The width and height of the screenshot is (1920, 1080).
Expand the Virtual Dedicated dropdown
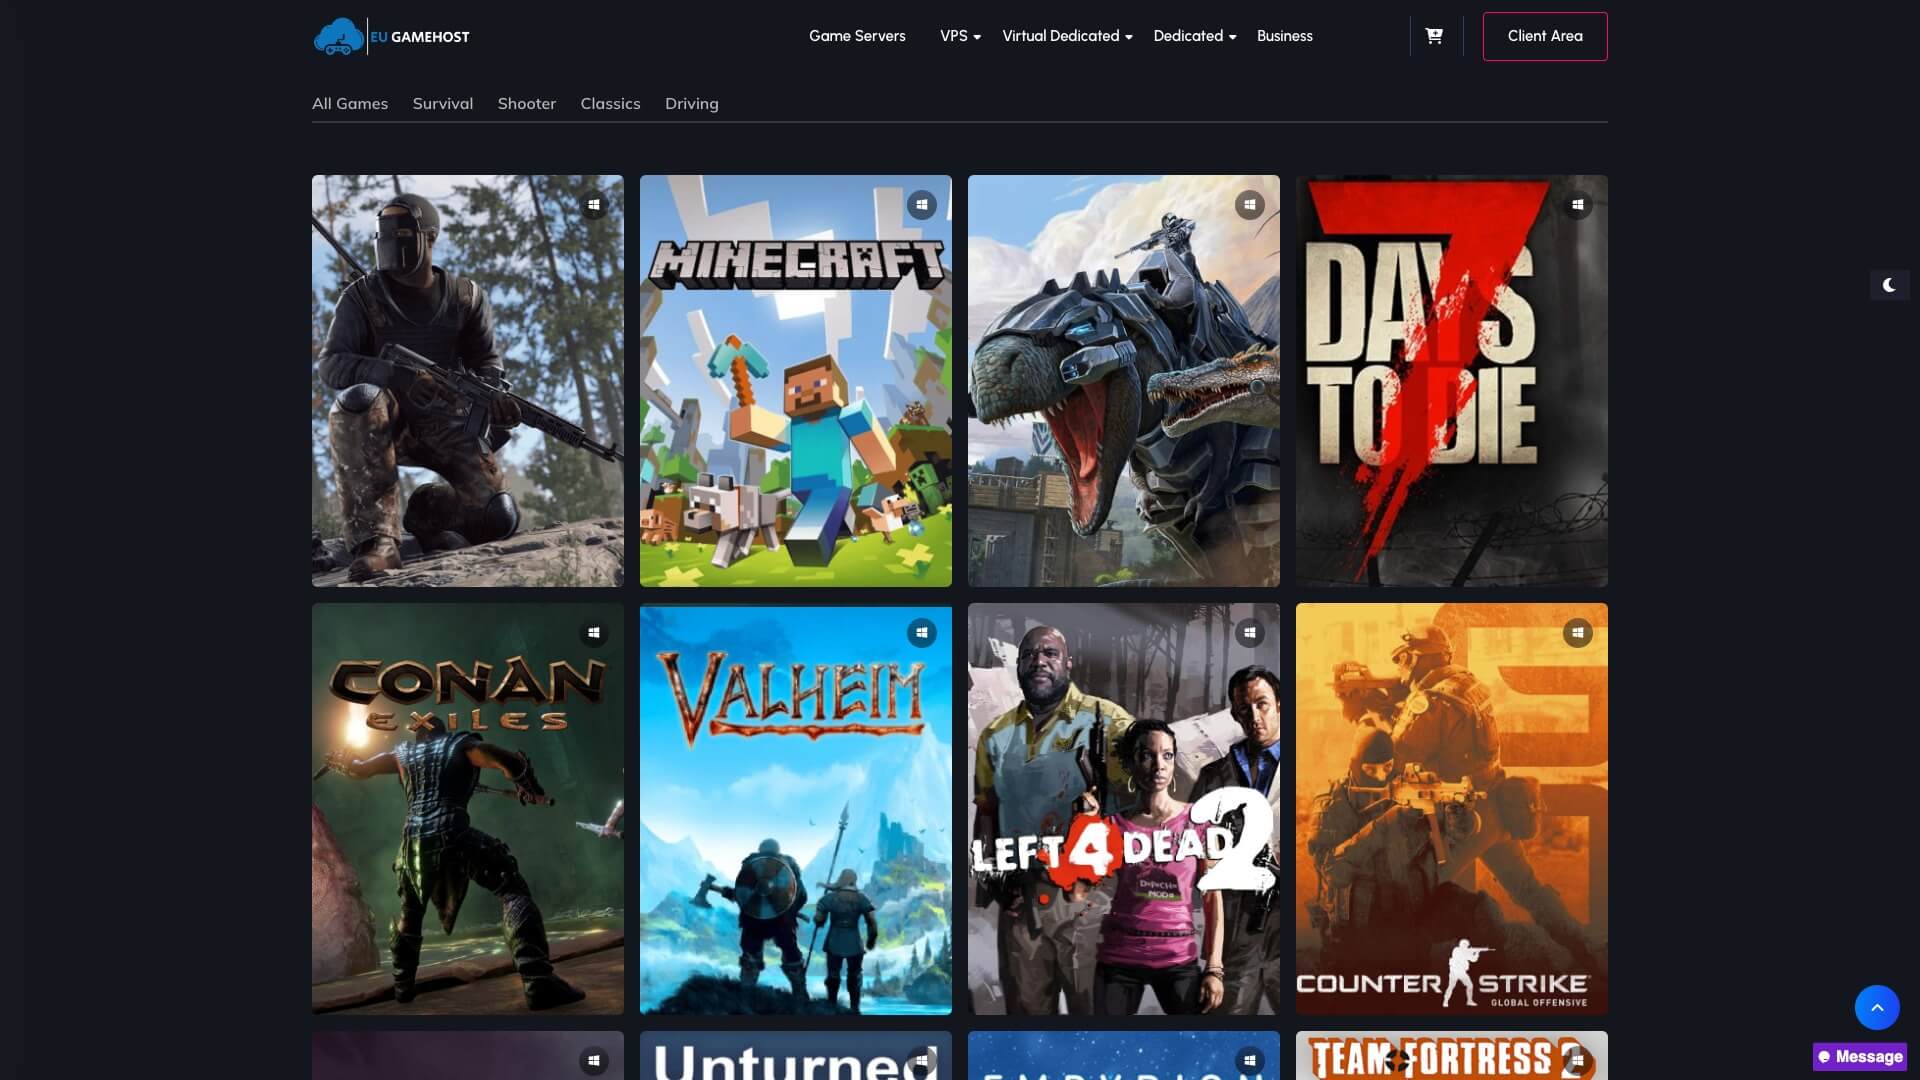point(1067,36)
